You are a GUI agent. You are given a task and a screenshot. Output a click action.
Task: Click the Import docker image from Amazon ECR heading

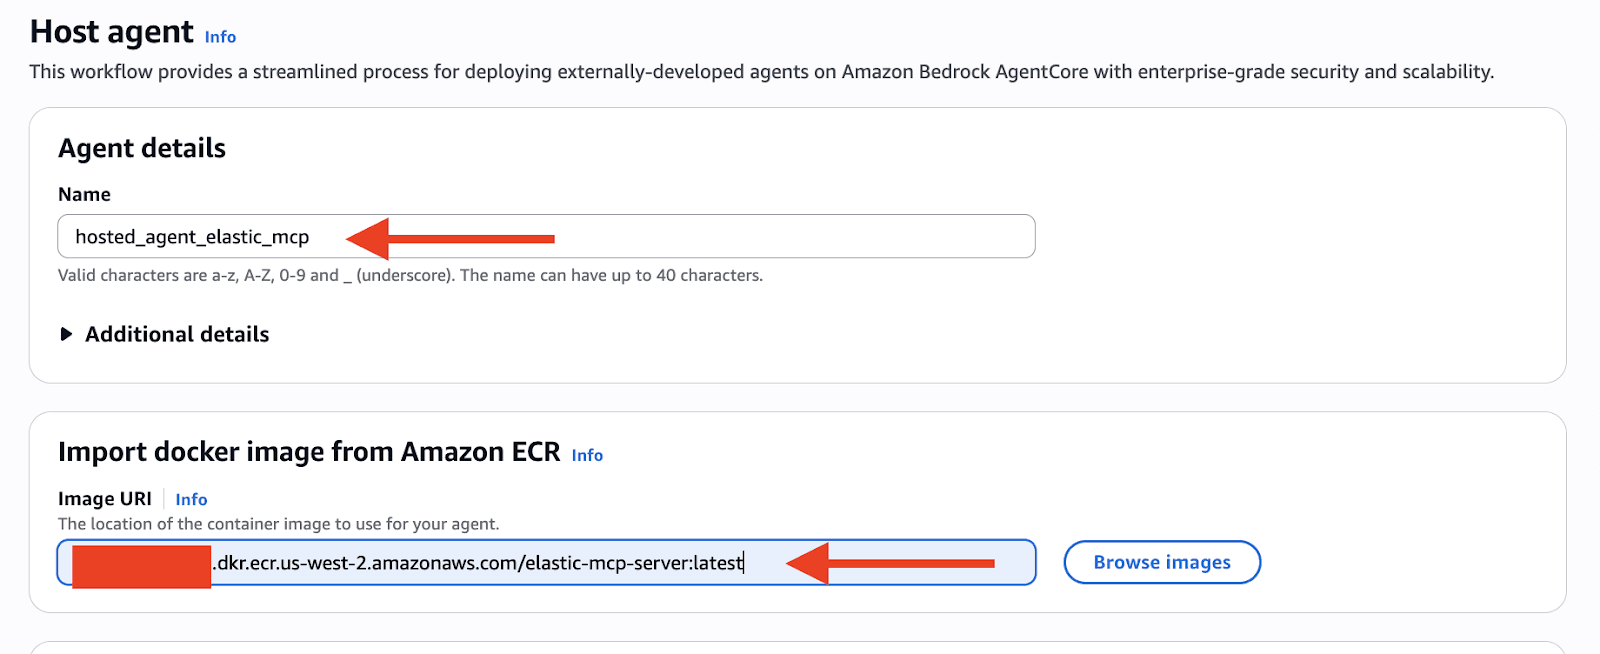(x=309, y=452)
